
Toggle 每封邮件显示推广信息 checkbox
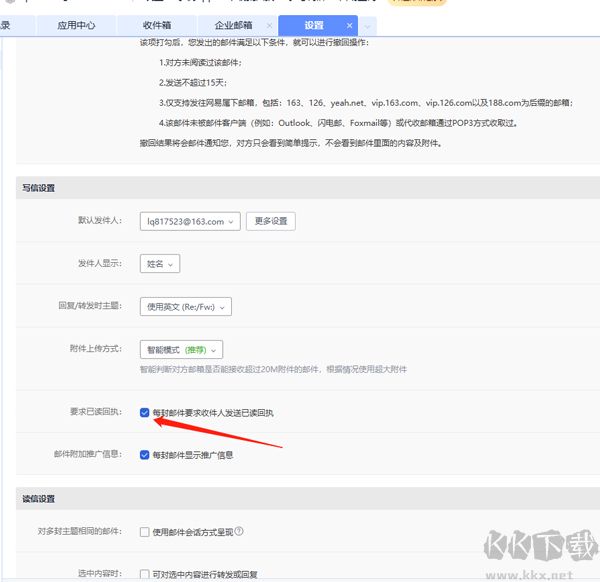[x=144, y=455]
